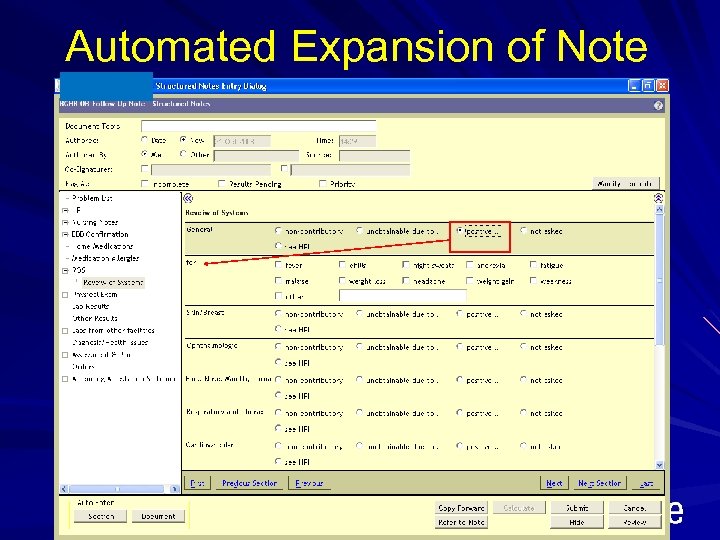Set General to not asked
Image resolution: width=720 pixels, height=540 pixels.
point(523,231)
